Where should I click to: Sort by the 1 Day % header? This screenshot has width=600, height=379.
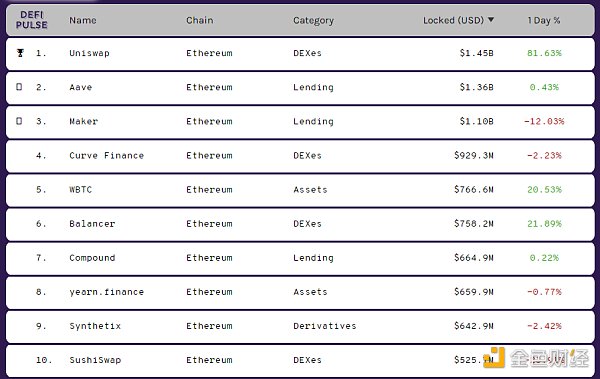544,20
